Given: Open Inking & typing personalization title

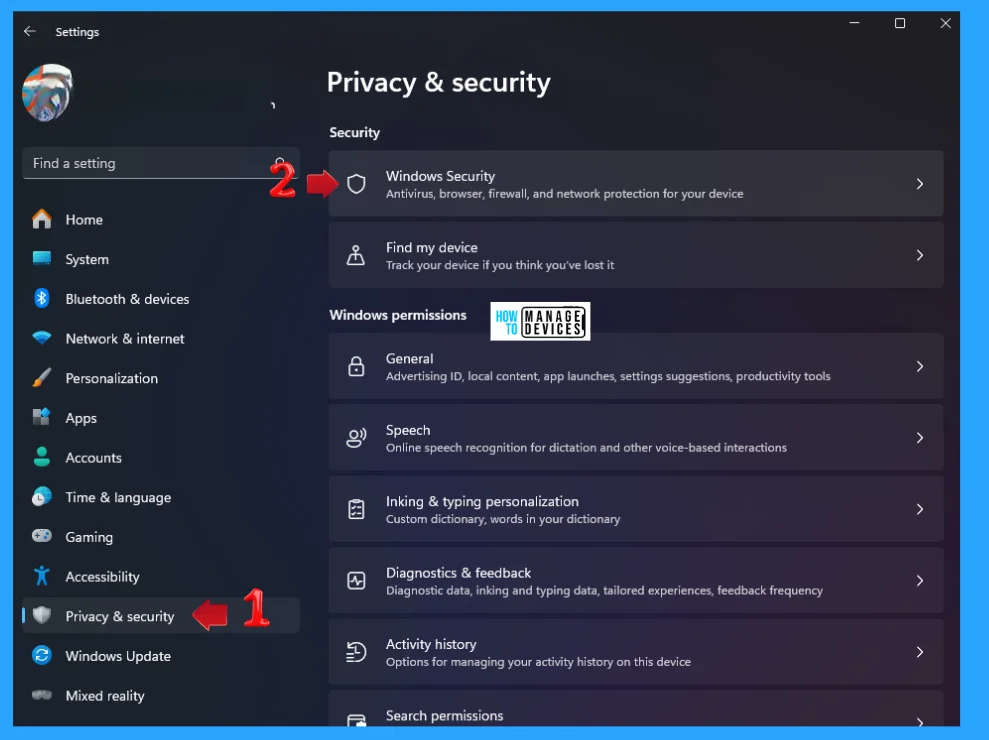Looking at the screenshot, I should coord(482,502).
